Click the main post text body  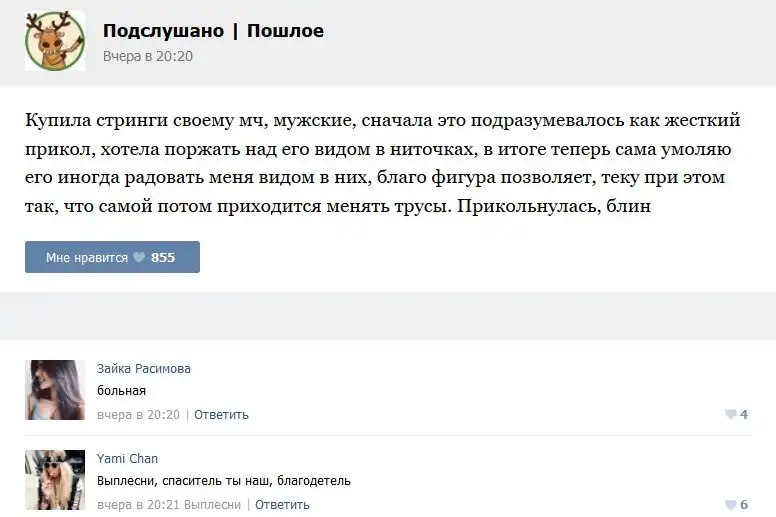pos(382,164)
